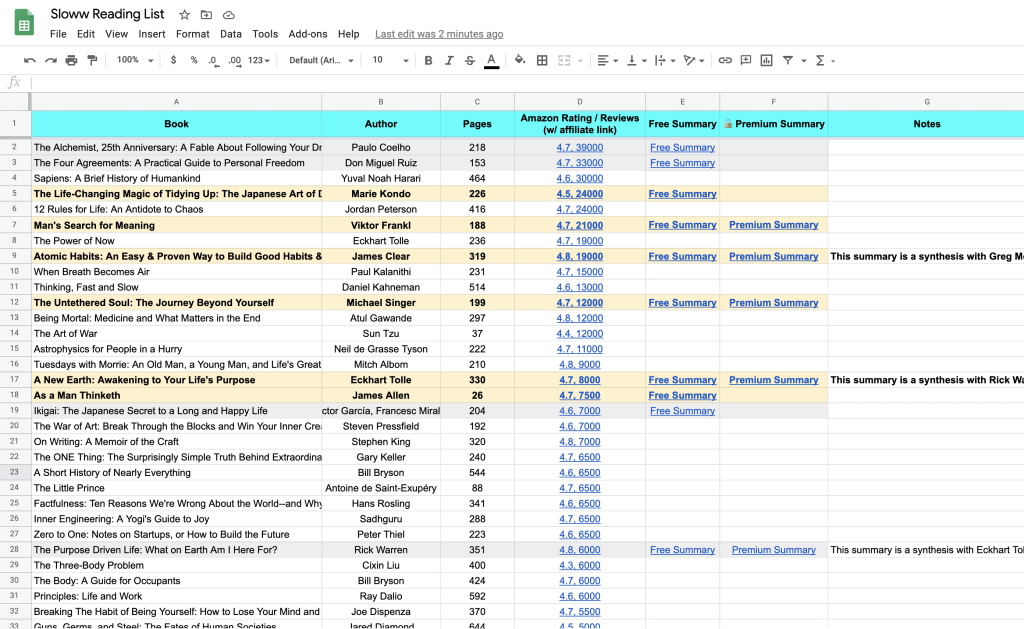
Task: Open the text color picker
Action: coord(491,60)
